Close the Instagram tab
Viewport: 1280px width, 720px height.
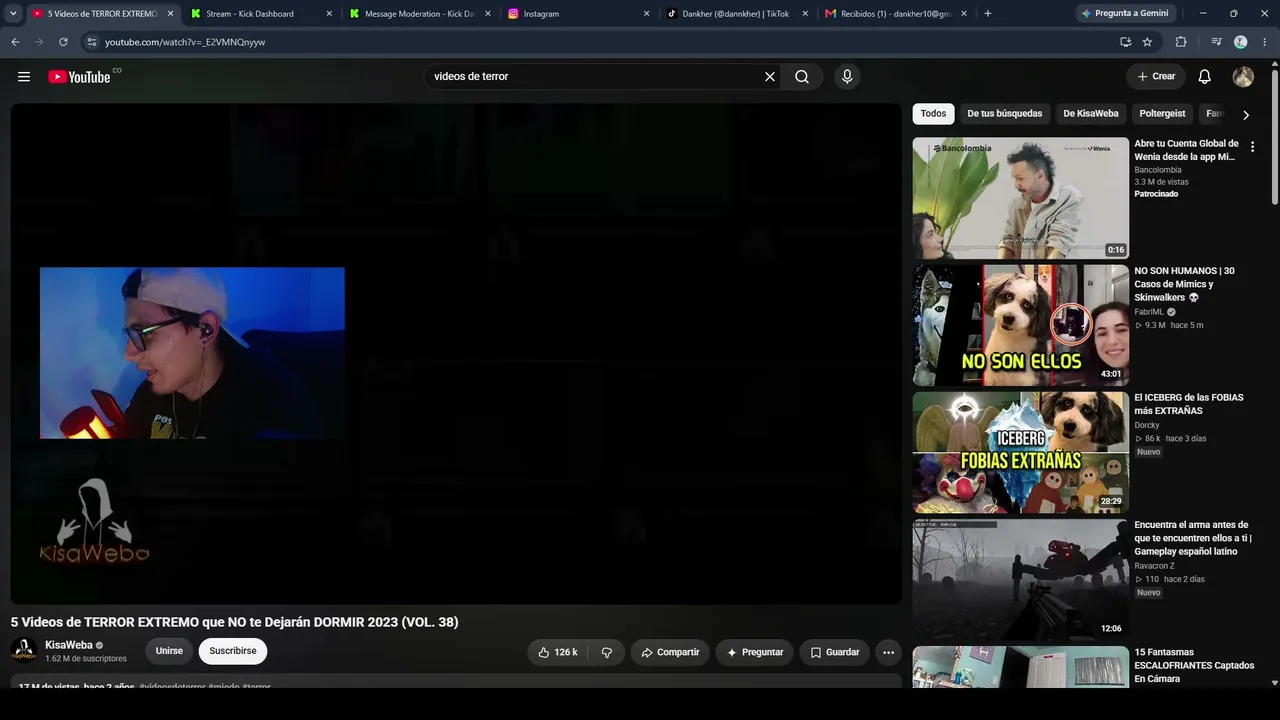click(646, 14)
